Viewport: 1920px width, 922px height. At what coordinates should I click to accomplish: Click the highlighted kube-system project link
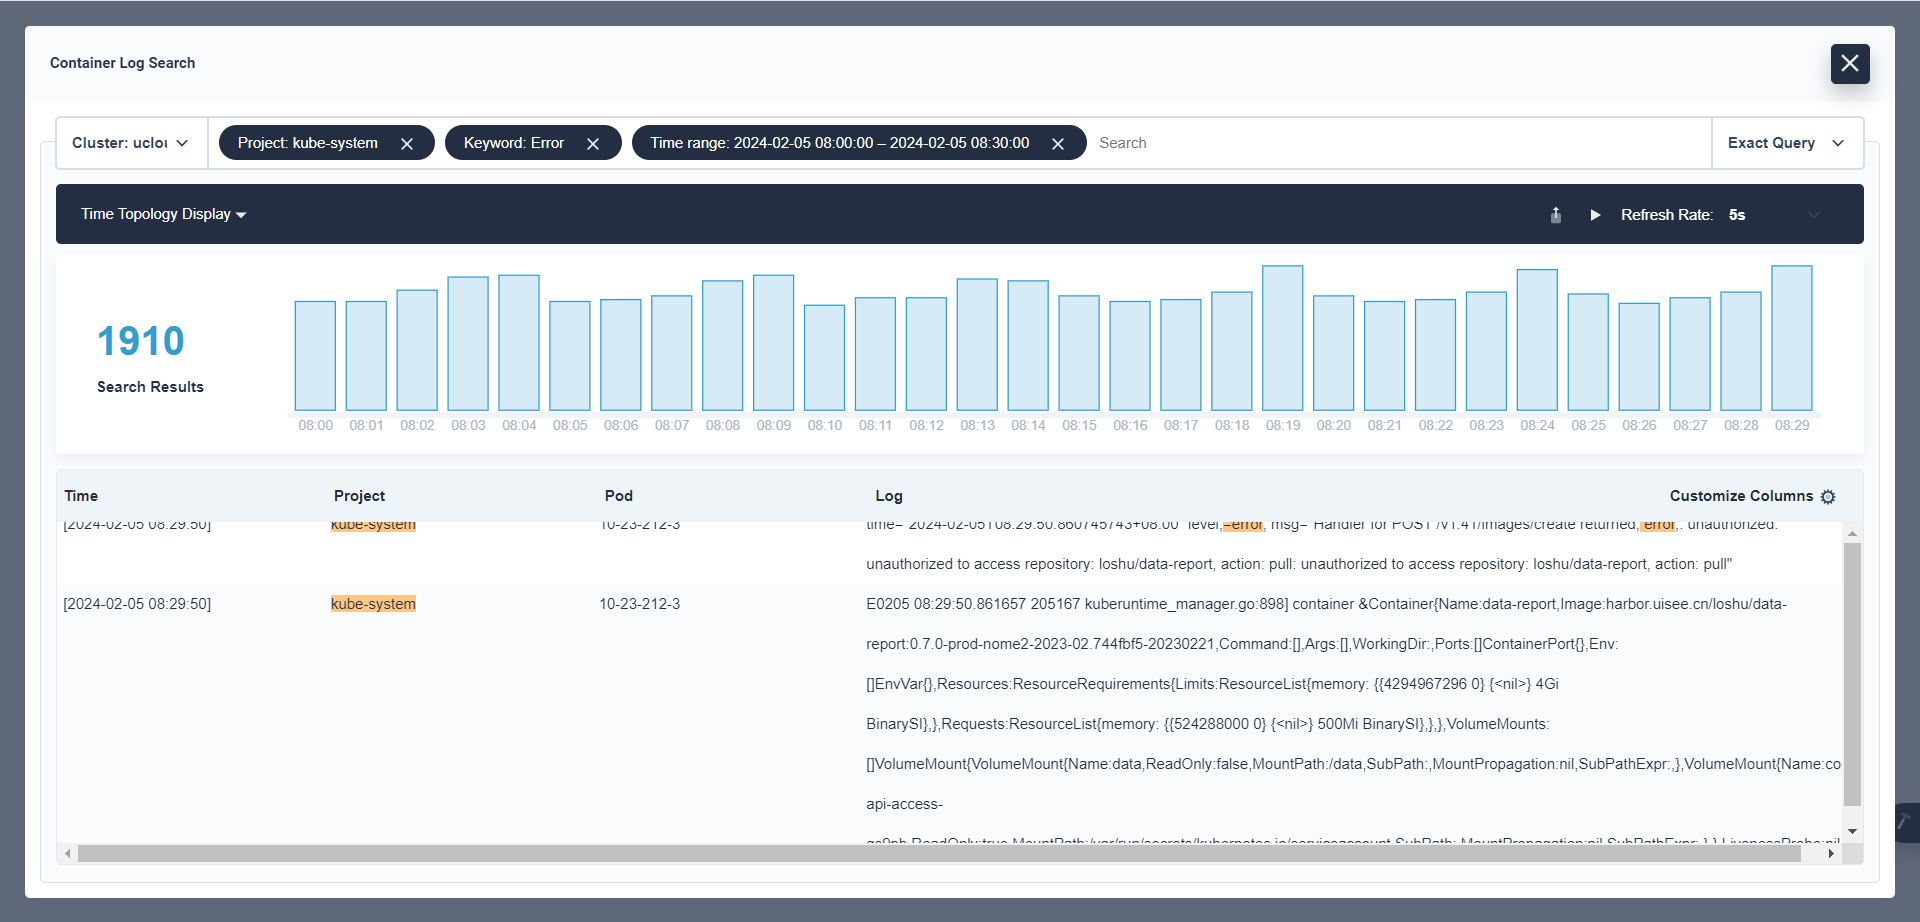[373, 604]
